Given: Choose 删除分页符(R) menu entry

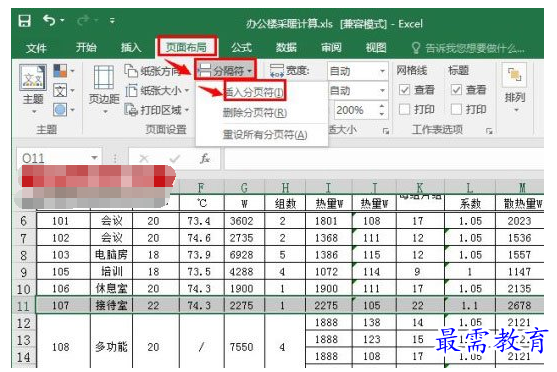Looking at the screenshot, I should pos(254,113).
